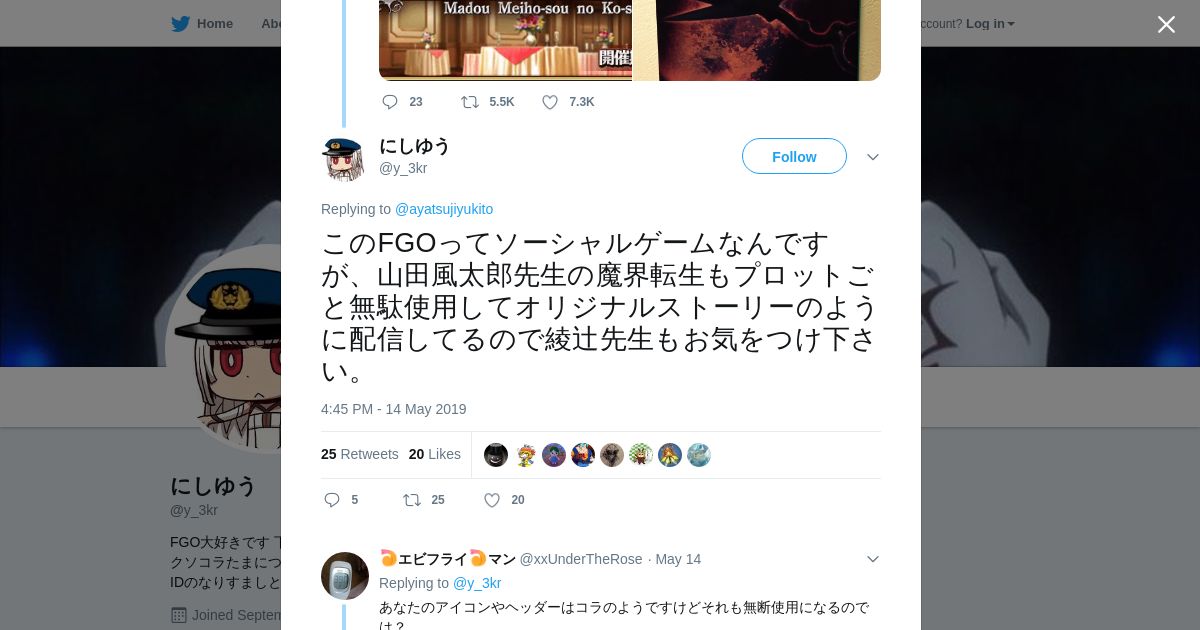Reply using speech bubble icon showing 5
1200x630 pixels.
pos(332,500)
